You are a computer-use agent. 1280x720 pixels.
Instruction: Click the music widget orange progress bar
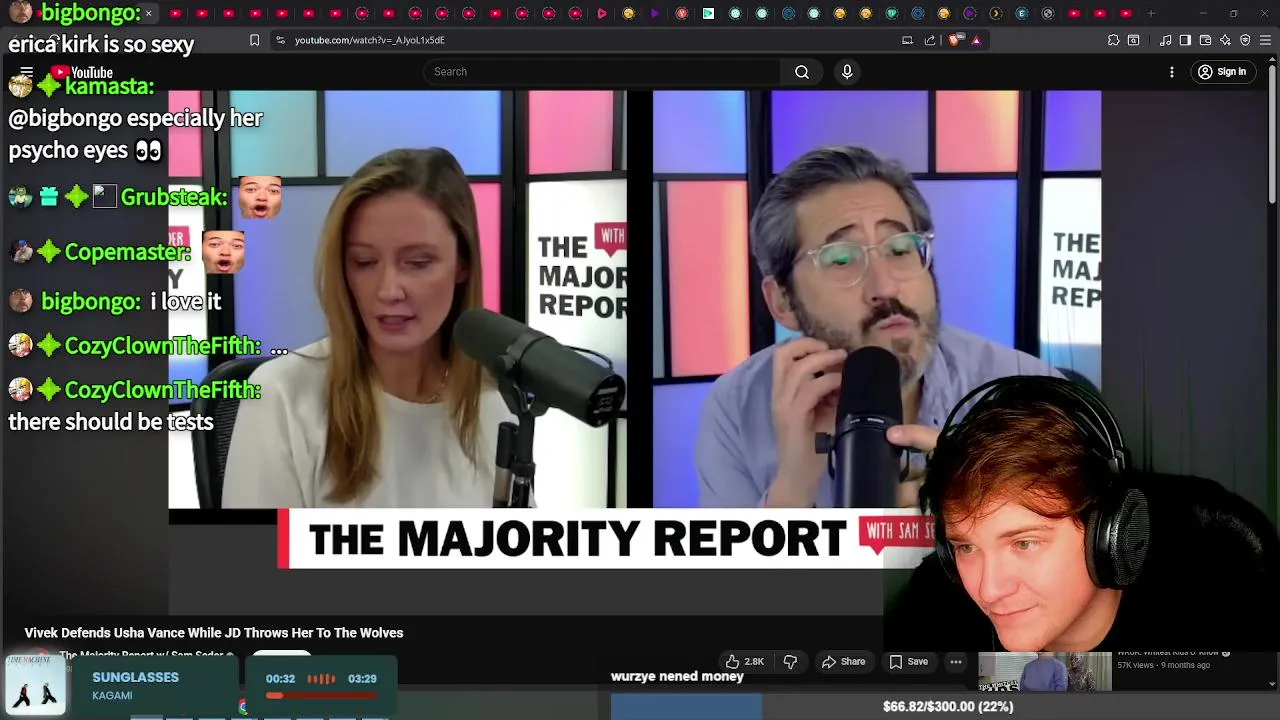[x=320, y=695]
